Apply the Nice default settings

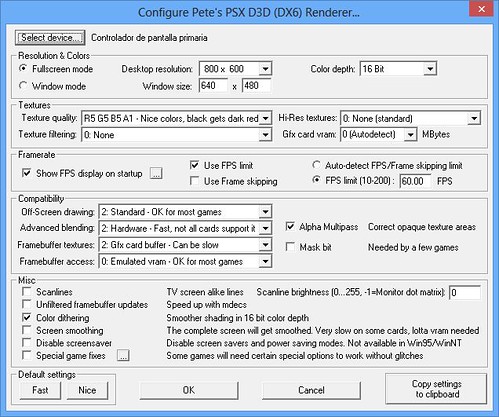coord(87,390)
